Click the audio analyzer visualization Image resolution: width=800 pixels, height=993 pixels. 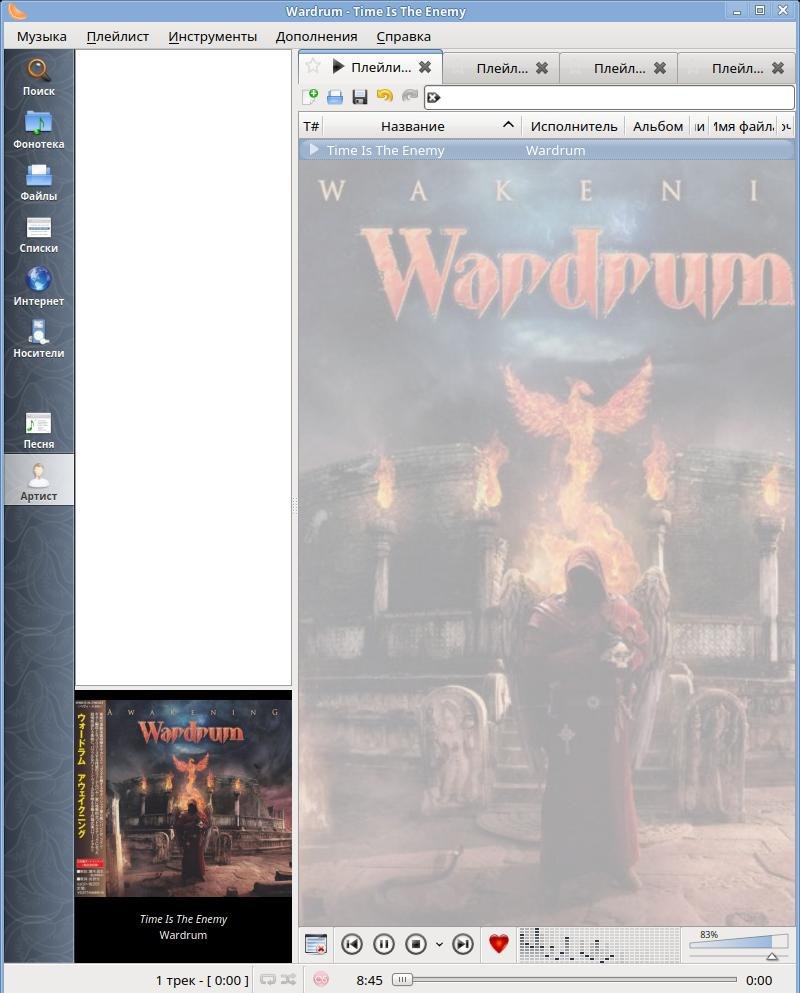click(599, 944)
